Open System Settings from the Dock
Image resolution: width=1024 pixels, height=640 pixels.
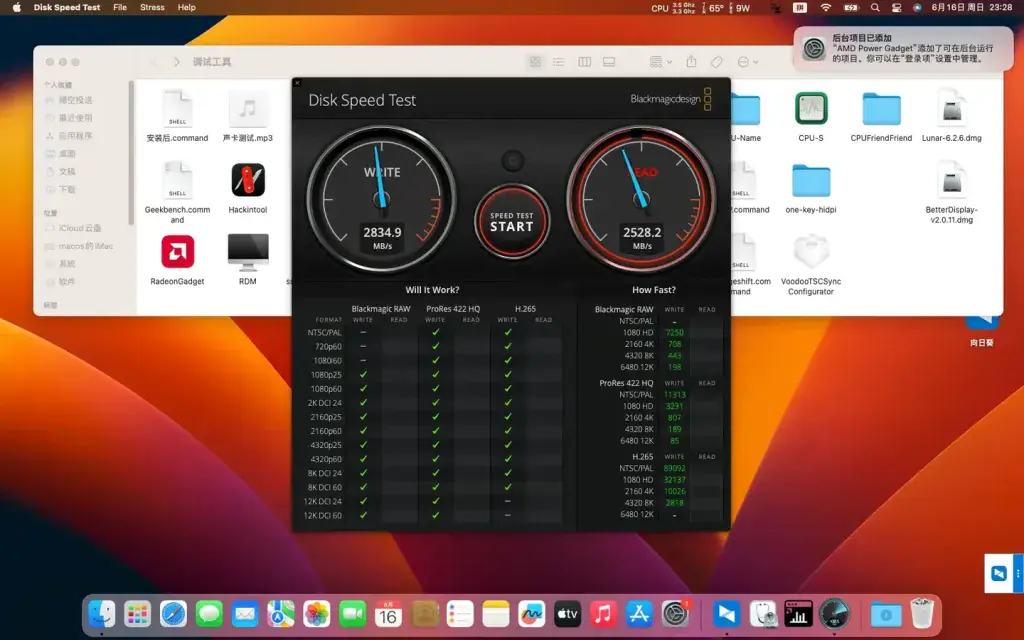tap(675, 614)
